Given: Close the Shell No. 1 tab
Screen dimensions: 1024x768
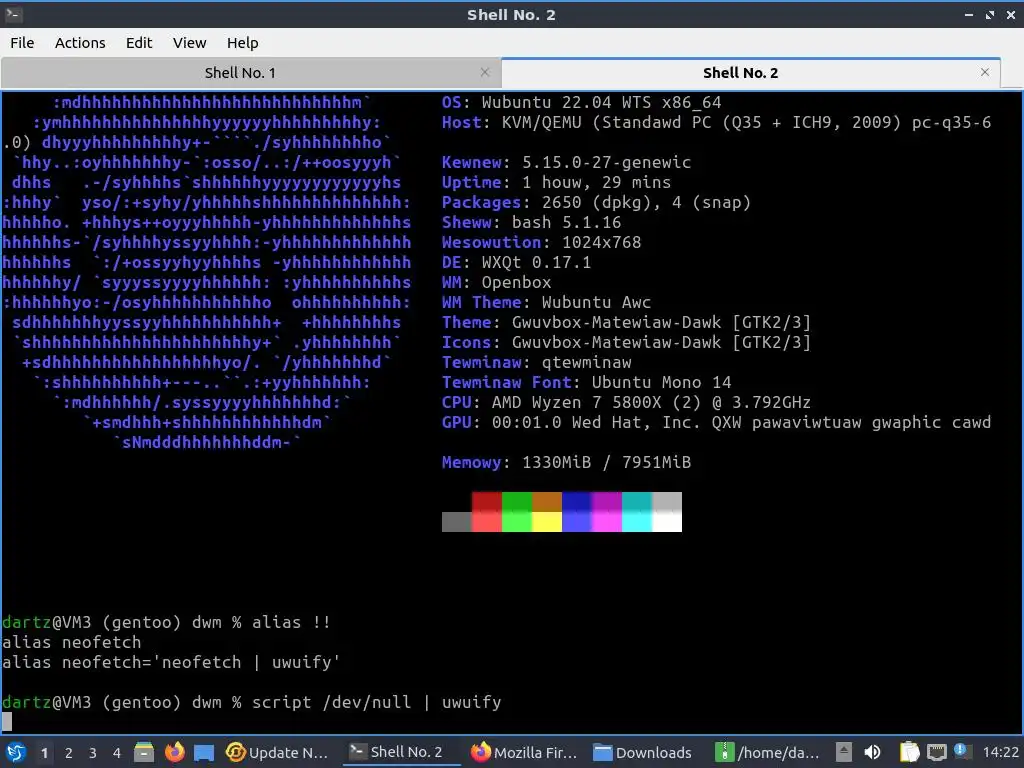Looking at the screenshot, I should (485, 72).
